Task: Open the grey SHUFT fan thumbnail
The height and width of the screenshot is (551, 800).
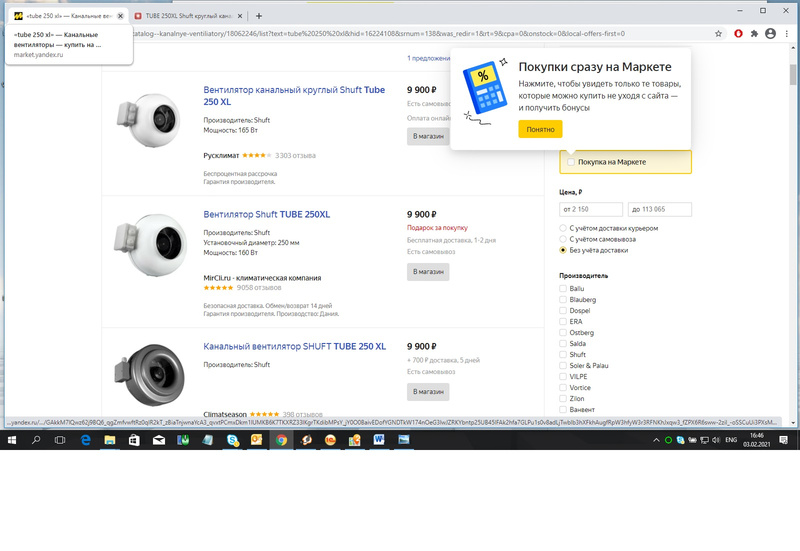Action: pos(149,374)
